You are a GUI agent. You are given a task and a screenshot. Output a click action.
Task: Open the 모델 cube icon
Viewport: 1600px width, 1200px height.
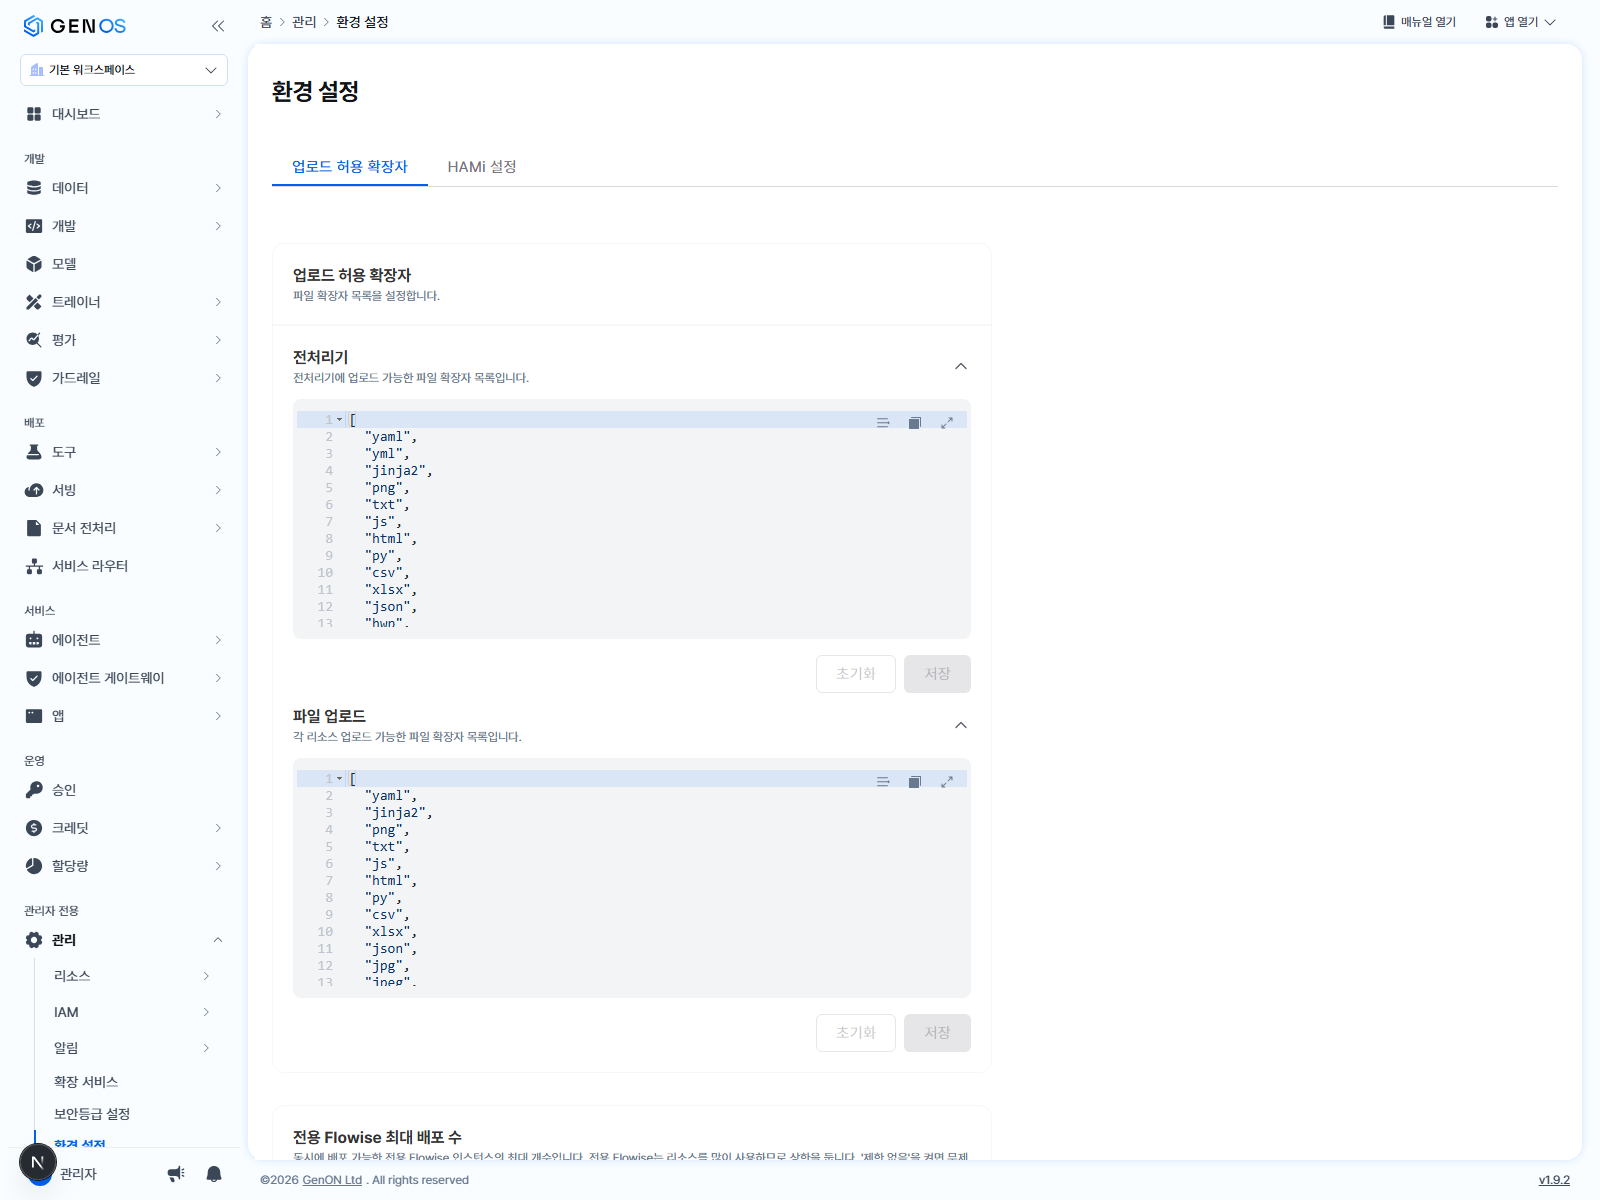[34, 264]
